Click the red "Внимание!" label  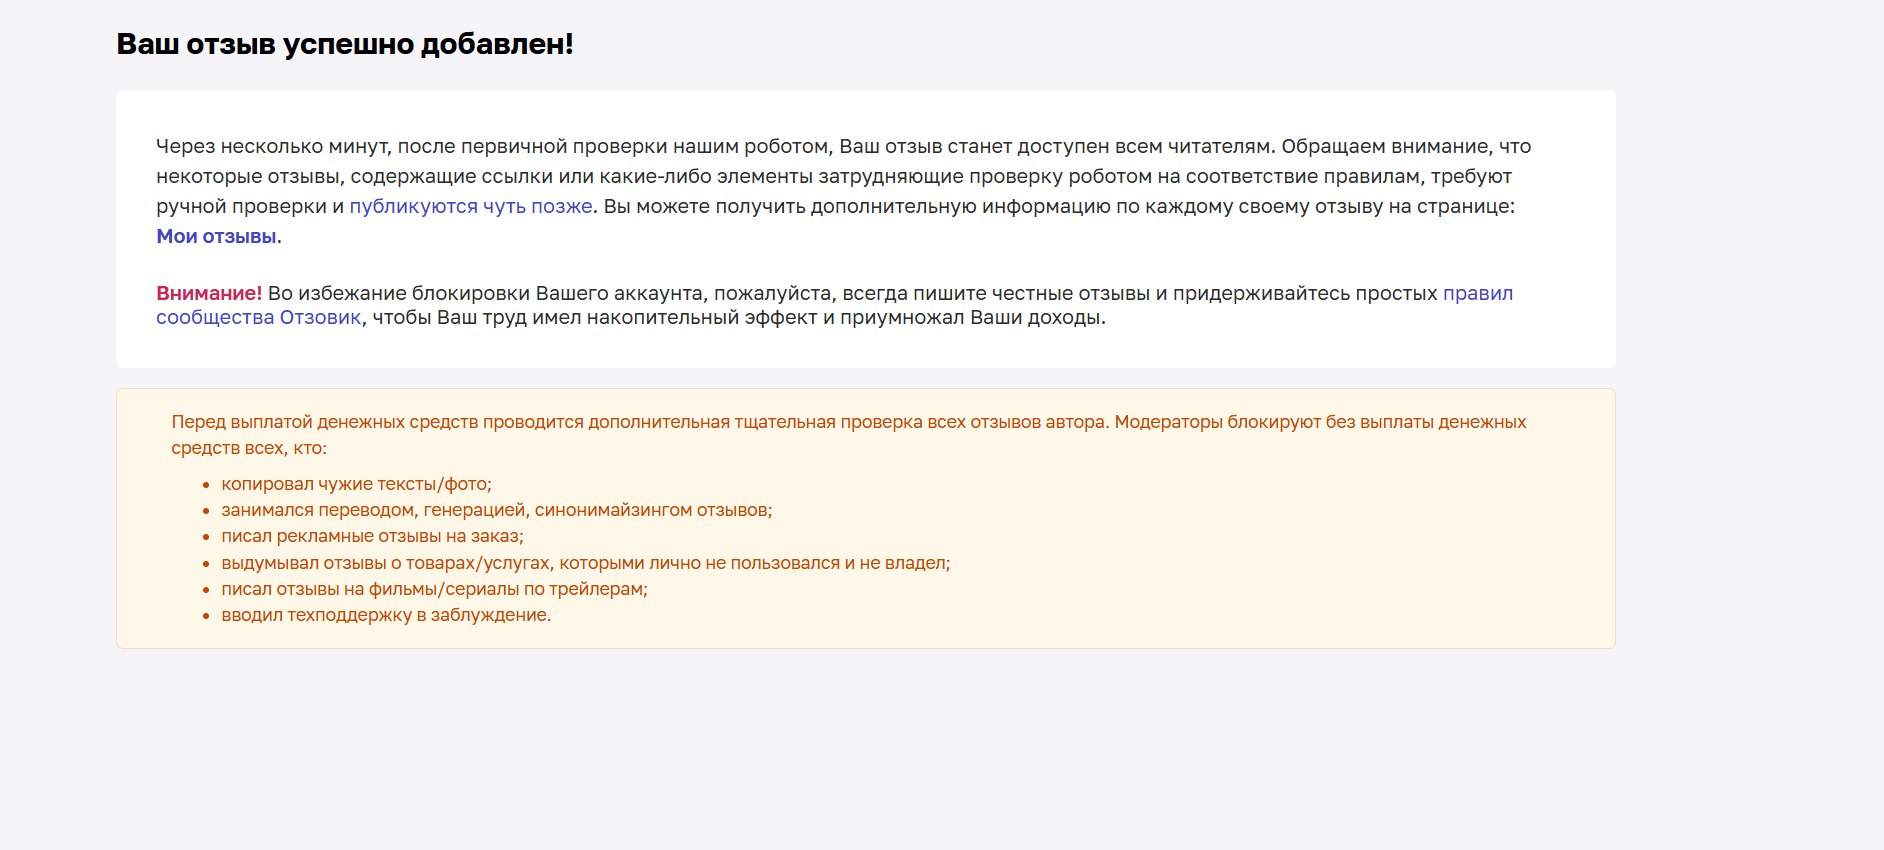click(209, 294)
